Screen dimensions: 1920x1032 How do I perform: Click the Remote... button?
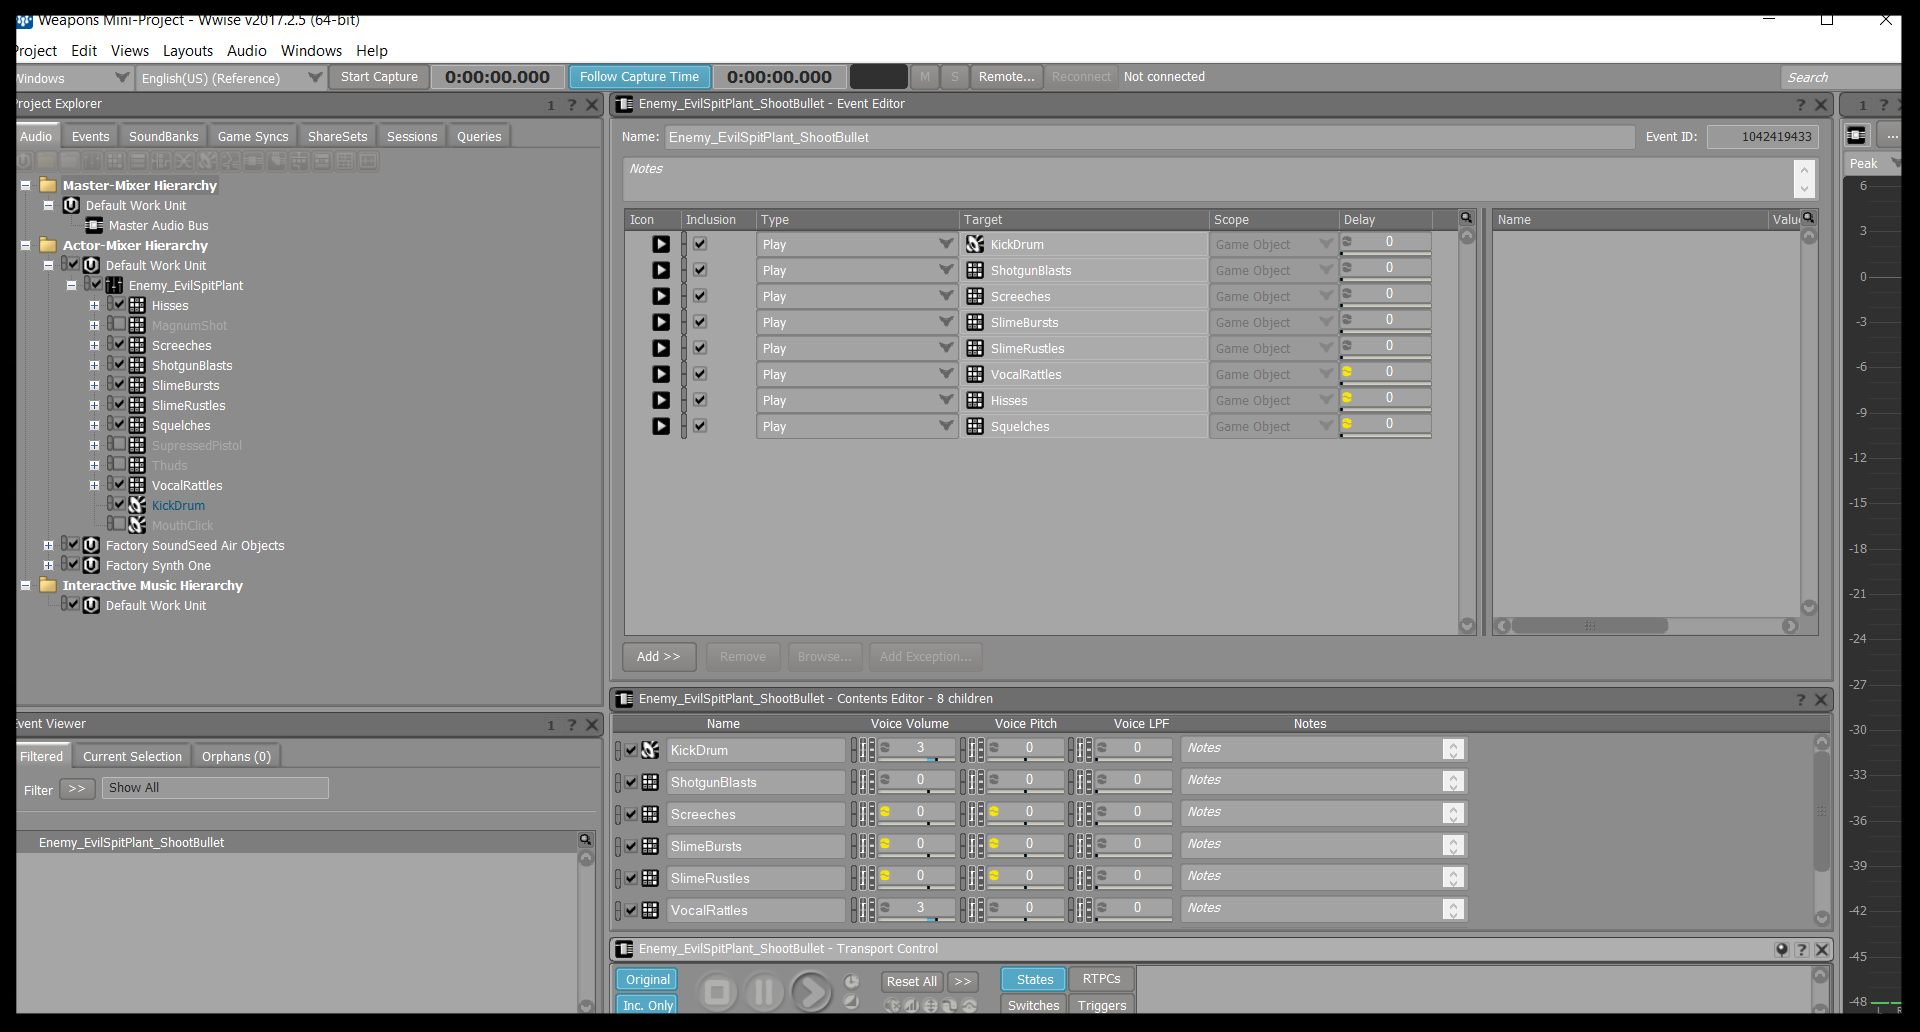pos(1007,77)
